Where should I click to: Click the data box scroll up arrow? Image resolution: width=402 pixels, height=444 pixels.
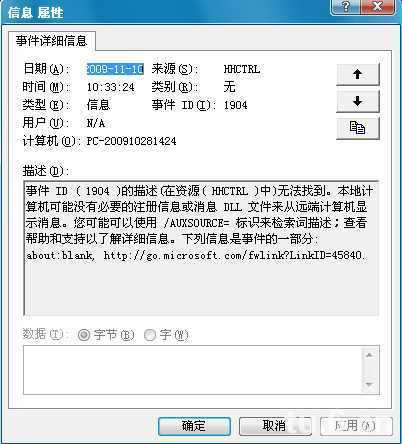click(369, 355)
